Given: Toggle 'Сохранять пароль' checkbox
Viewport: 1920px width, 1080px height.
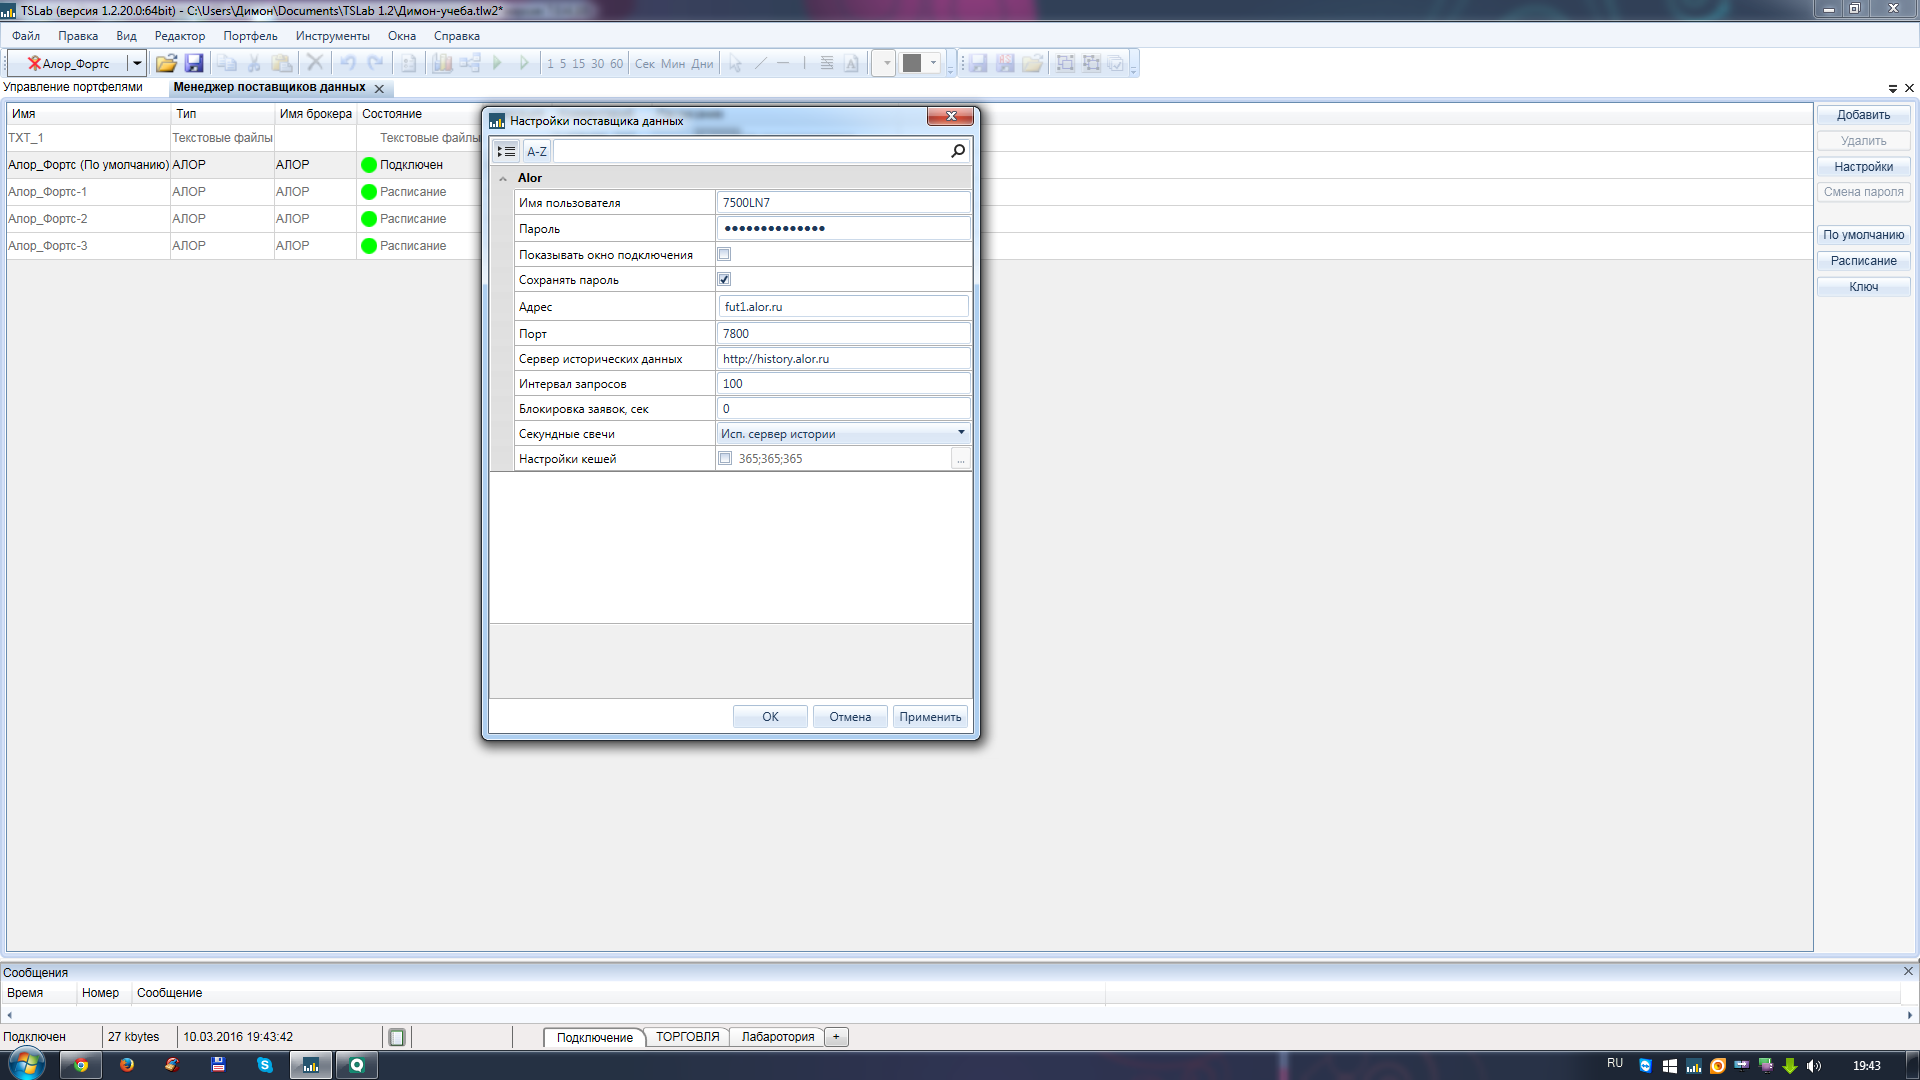Looking at the screenshot, I should (x=724, y=279).
